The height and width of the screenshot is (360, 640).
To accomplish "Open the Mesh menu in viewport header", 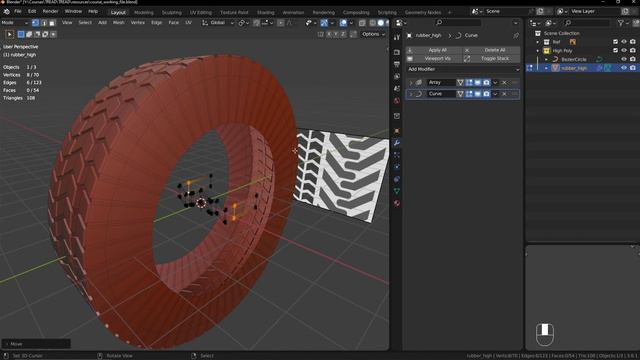I will tap(118, 23).
